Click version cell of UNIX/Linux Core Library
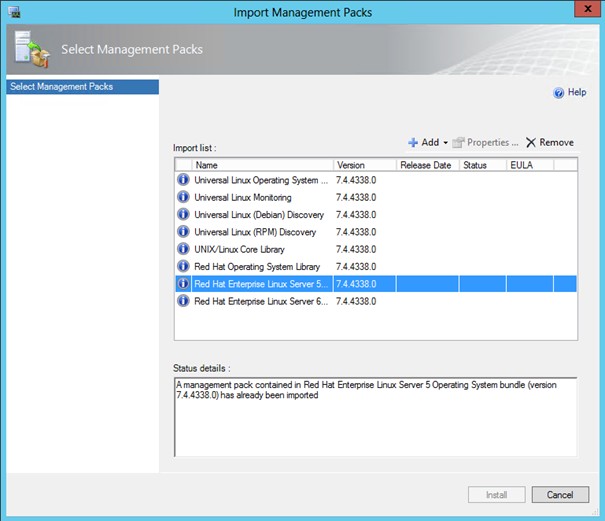This screenshot has height=521, width=605. (x=356, y=249)
